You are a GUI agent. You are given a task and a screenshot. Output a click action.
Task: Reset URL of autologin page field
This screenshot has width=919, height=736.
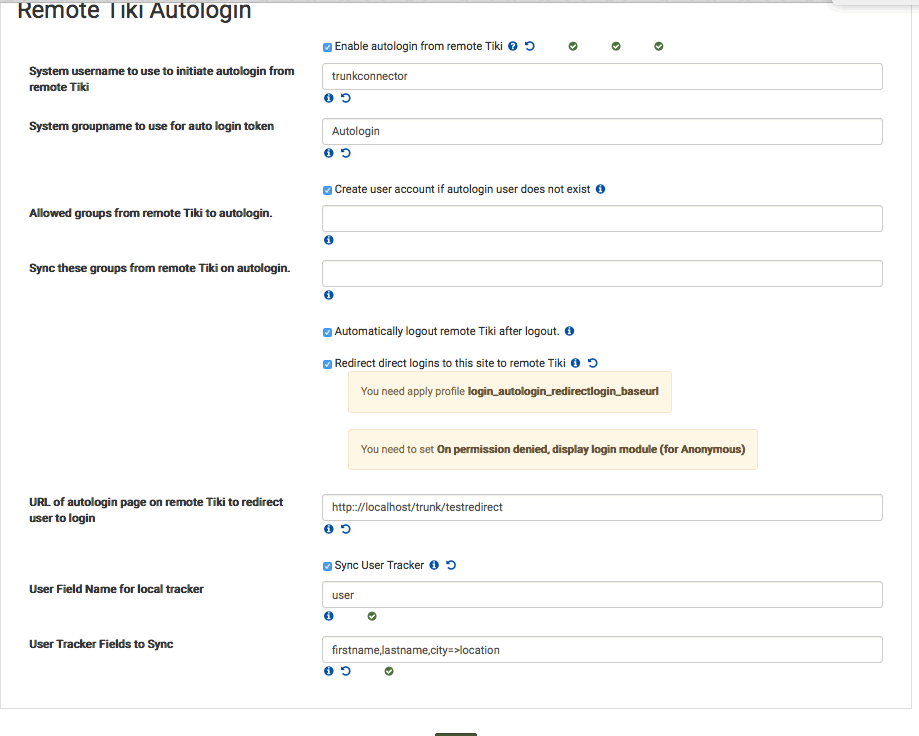tap(346, 529)
